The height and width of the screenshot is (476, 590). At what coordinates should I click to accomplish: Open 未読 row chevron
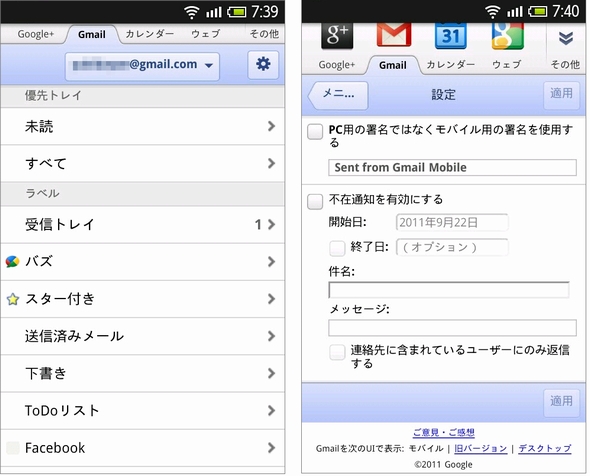point(271,126)
